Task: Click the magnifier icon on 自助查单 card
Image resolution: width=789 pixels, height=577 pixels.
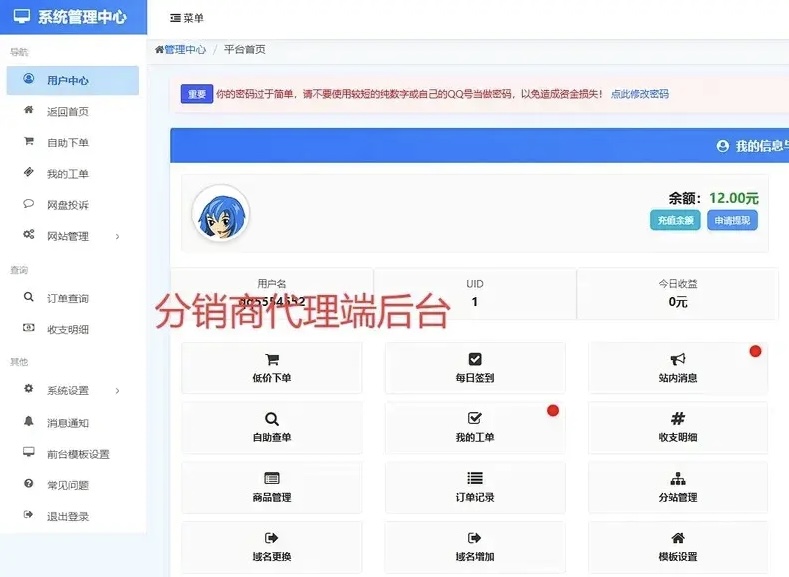Action: point(272,419)
